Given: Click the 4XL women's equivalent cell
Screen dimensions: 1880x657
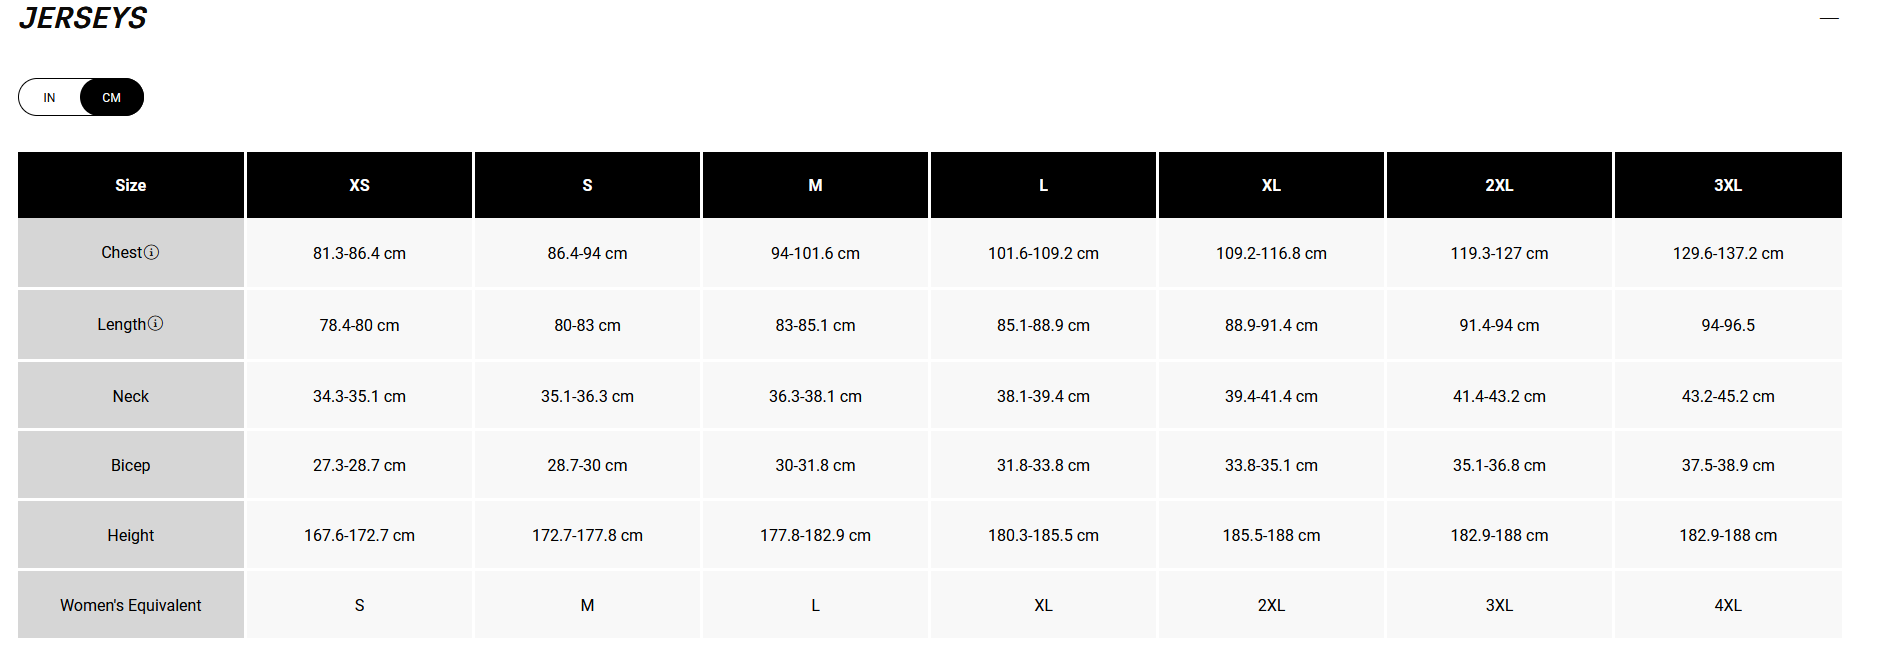Looking at the screenshot, I should (x=1728, y=605).
